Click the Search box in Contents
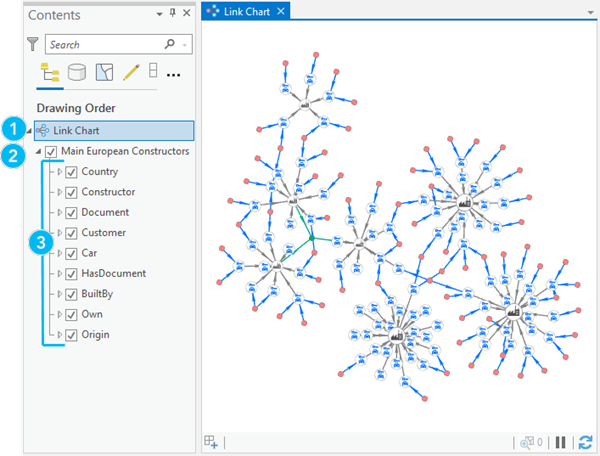Screen dimensions: 600x456 [x=105, y=45]
